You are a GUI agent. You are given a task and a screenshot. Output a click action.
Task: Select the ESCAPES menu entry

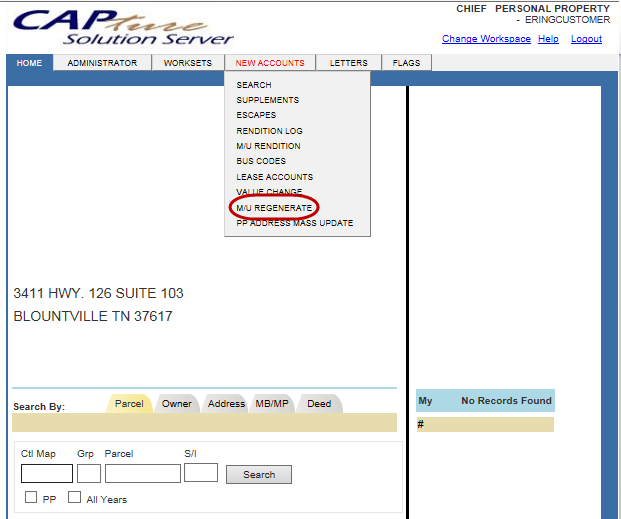256,115
